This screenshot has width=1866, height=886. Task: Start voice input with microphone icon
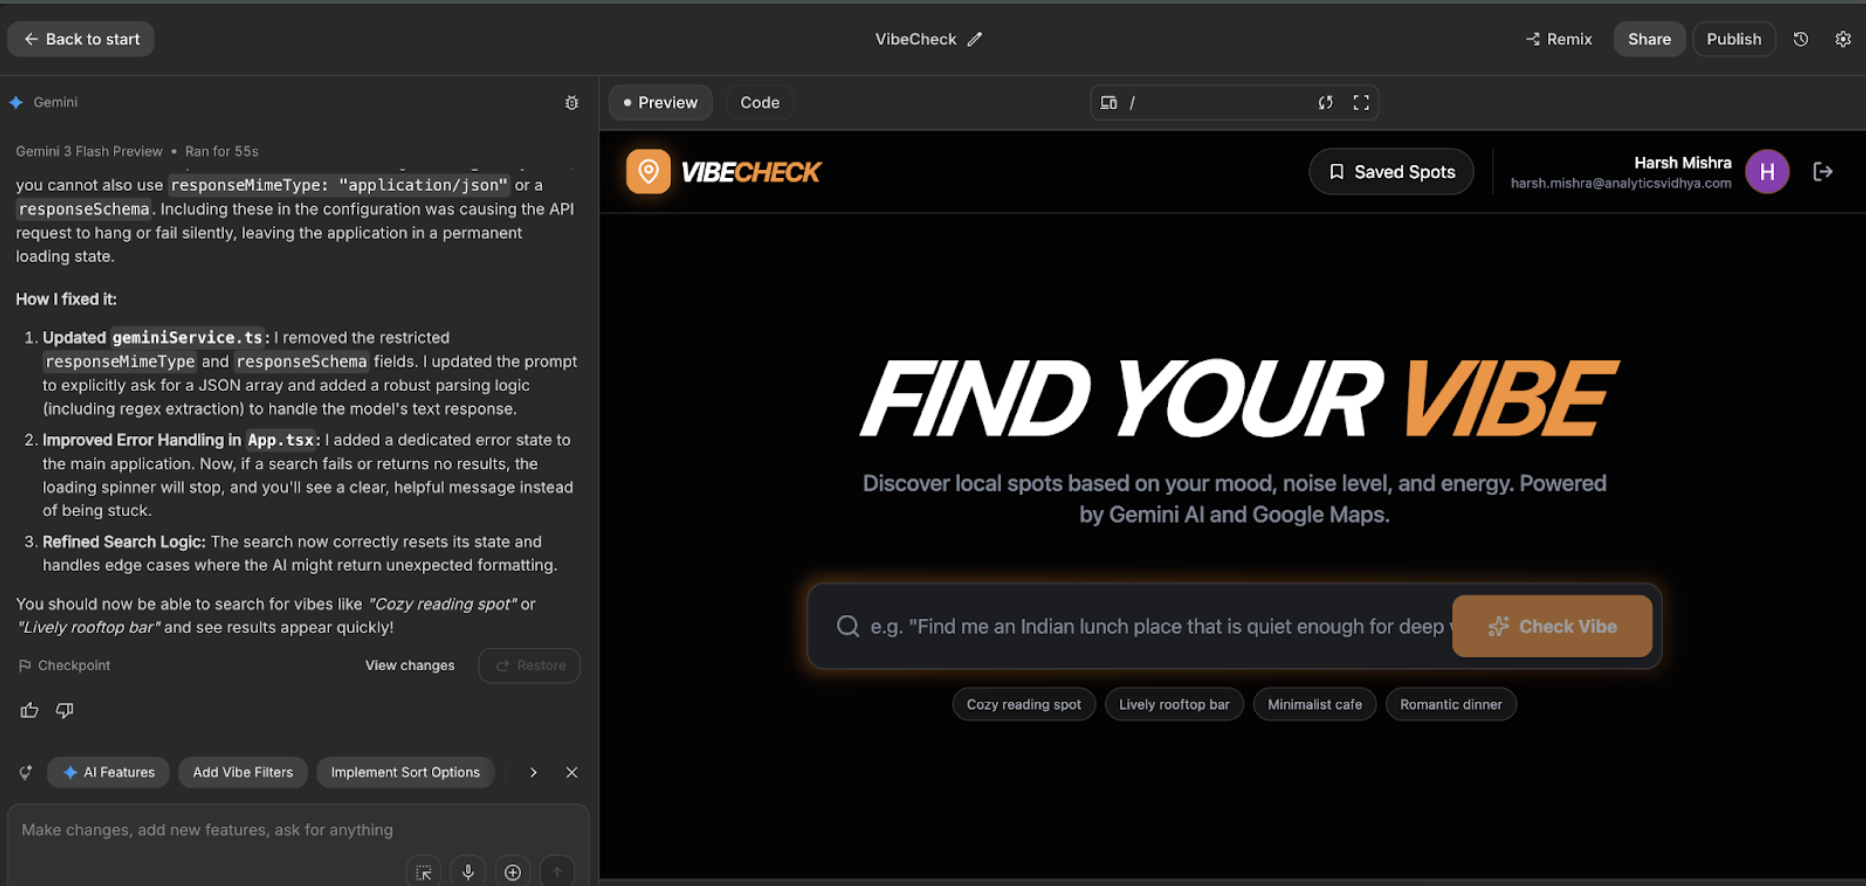coord(468,872)
